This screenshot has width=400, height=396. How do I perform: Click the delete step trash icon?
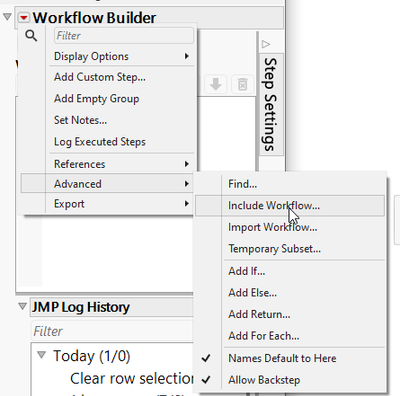[x=242, y=84]
